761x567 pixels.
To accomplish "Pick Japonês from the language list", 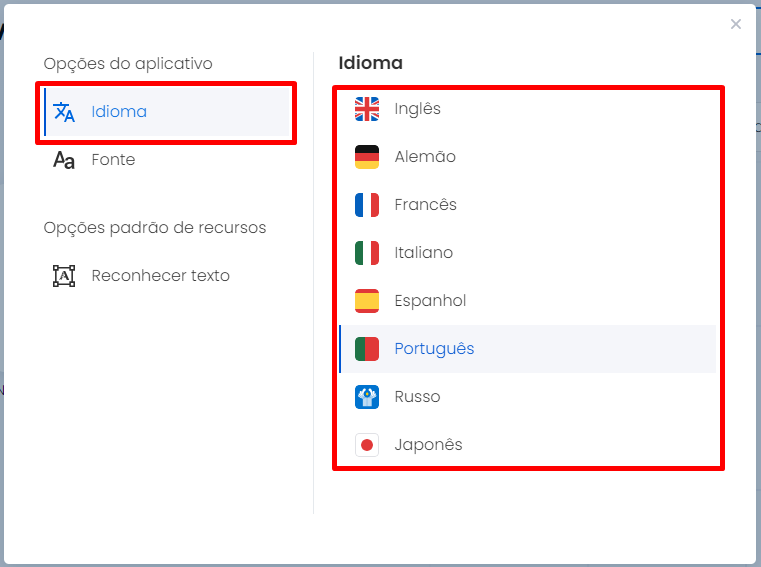I will 528,445.
